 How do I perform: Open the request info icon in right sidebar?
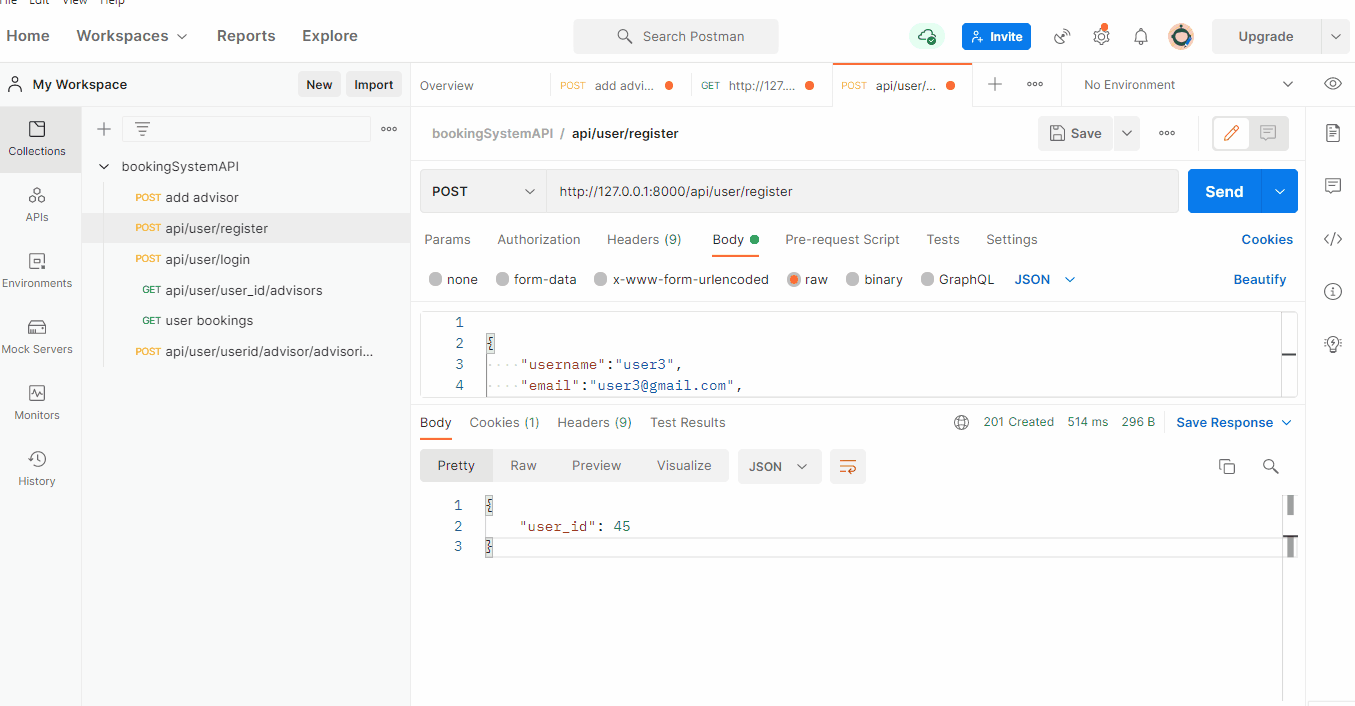tap(1332, 292)
